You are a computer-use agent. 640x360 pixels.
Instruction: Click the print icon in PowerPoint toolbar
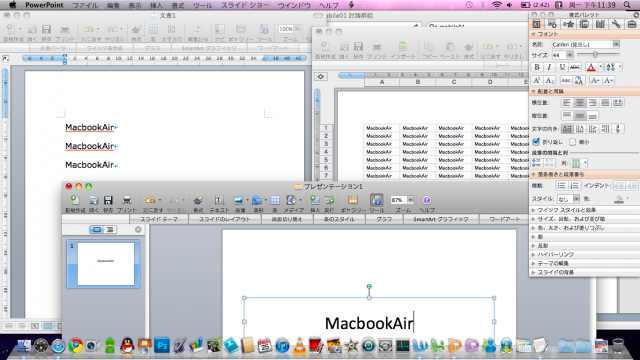click(x=127, y=200)
